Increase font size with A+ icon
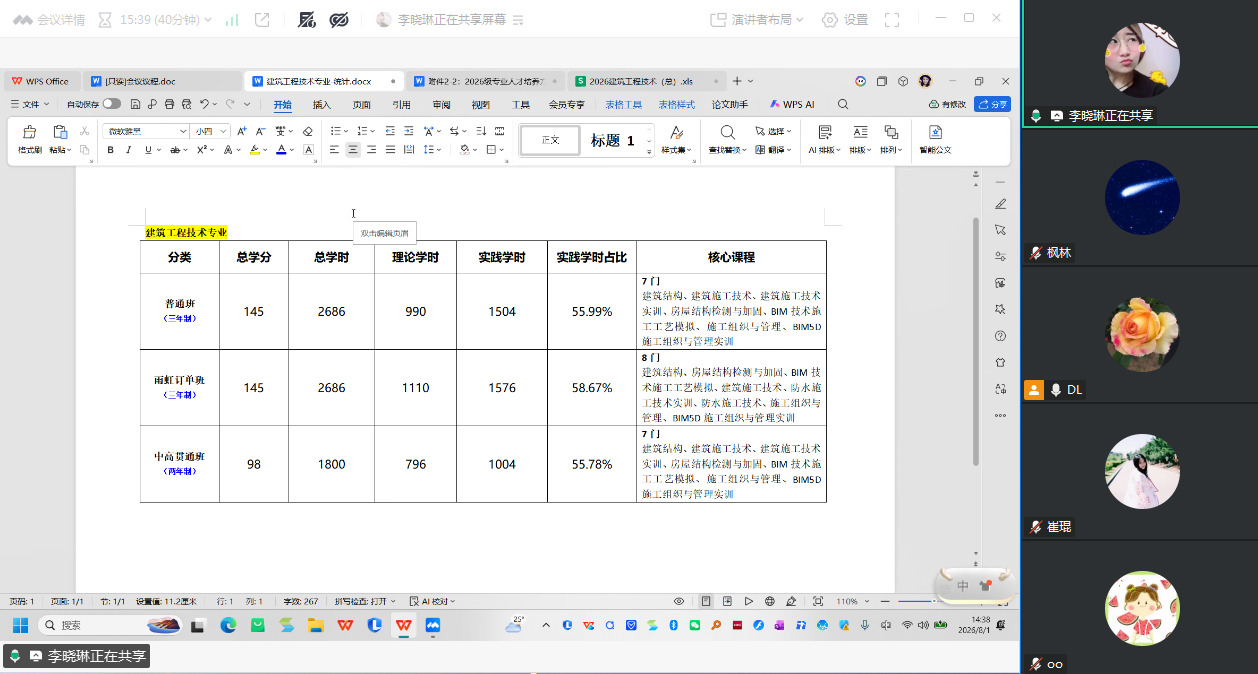Image resolution: width=1258 pixels, height=674 pixels. (x=243, y=131)
